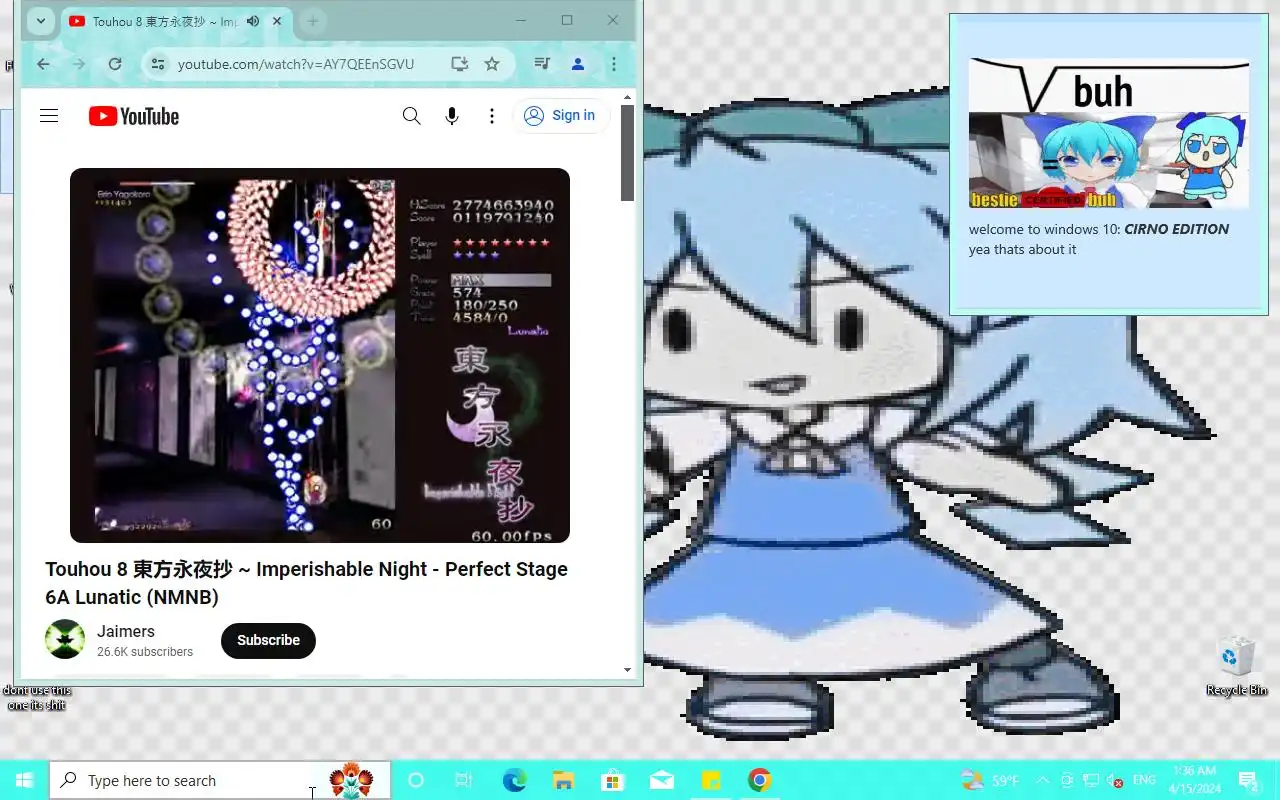Viewport: 1280px width, 800px height.
Task: Open the Windows Start menu
Action: pos(24,780)
